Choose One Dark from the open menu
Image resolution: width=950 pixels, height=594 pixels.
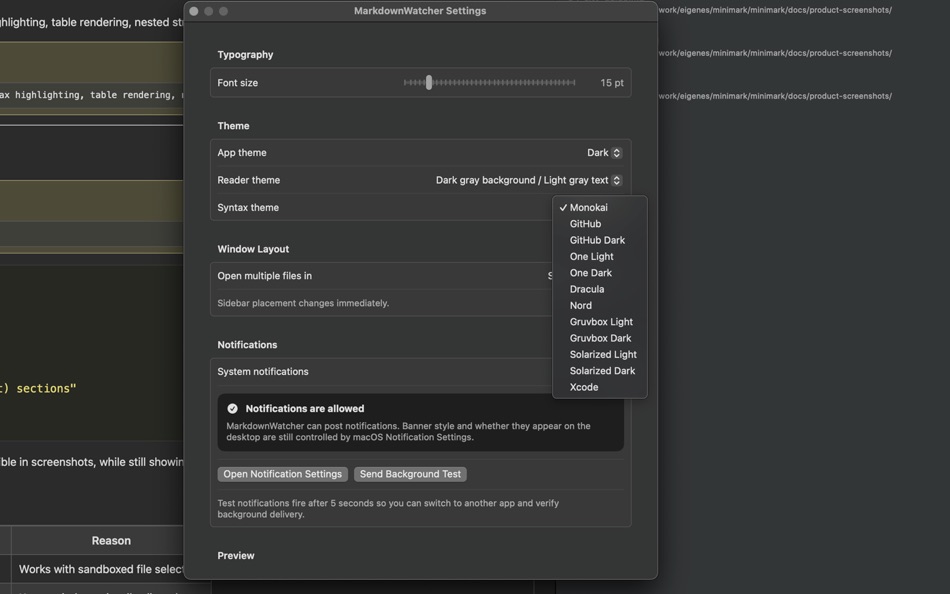(x=590, y=272)
